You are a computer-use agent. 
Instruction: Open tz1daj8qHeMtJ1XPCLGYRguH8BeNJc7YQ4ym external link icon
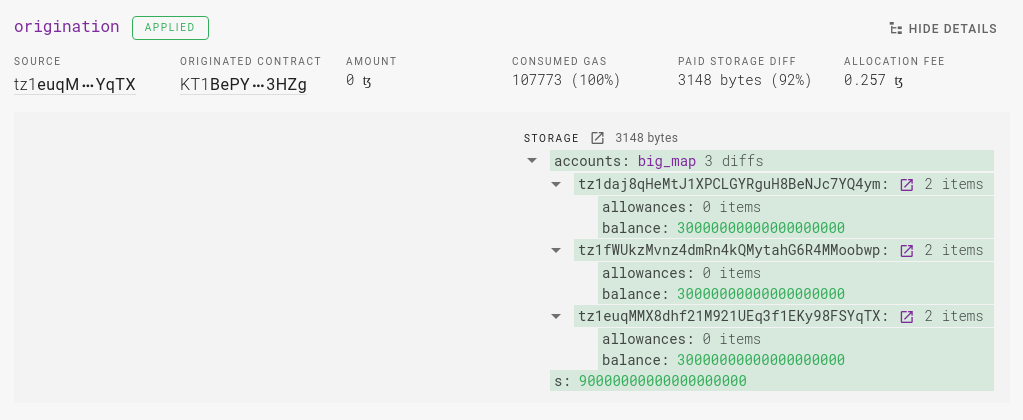906,185
